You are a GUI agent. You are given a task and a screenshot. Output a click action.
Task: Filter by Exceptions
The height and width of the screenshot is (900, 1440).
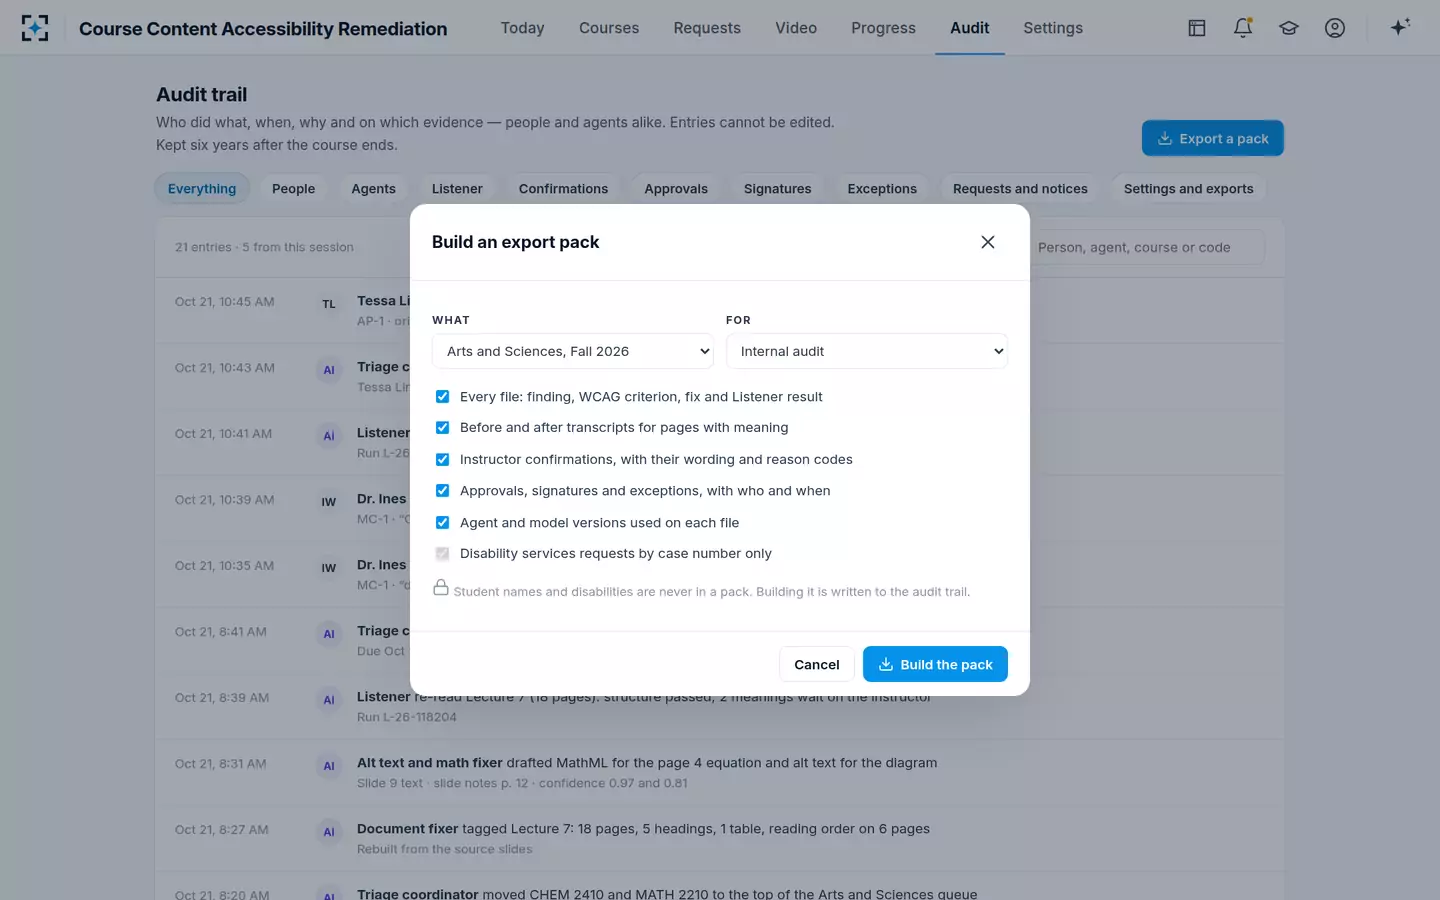[x=882, y=189]
